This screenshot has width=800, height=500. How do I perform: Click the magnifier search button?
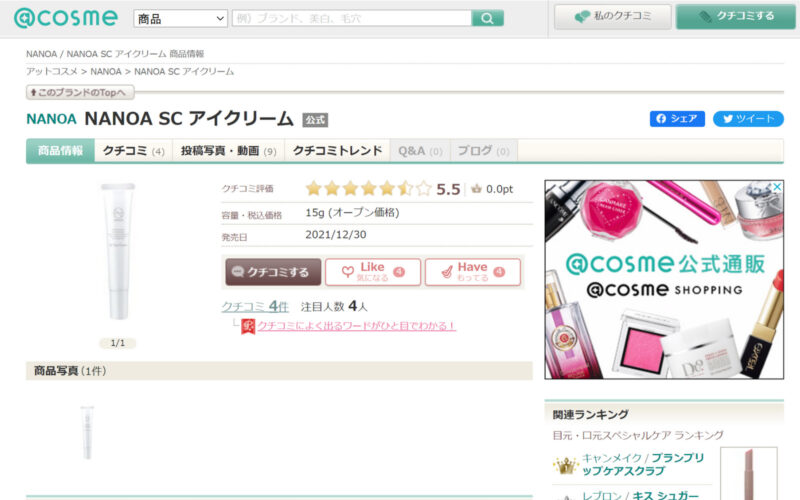[487, 18]
